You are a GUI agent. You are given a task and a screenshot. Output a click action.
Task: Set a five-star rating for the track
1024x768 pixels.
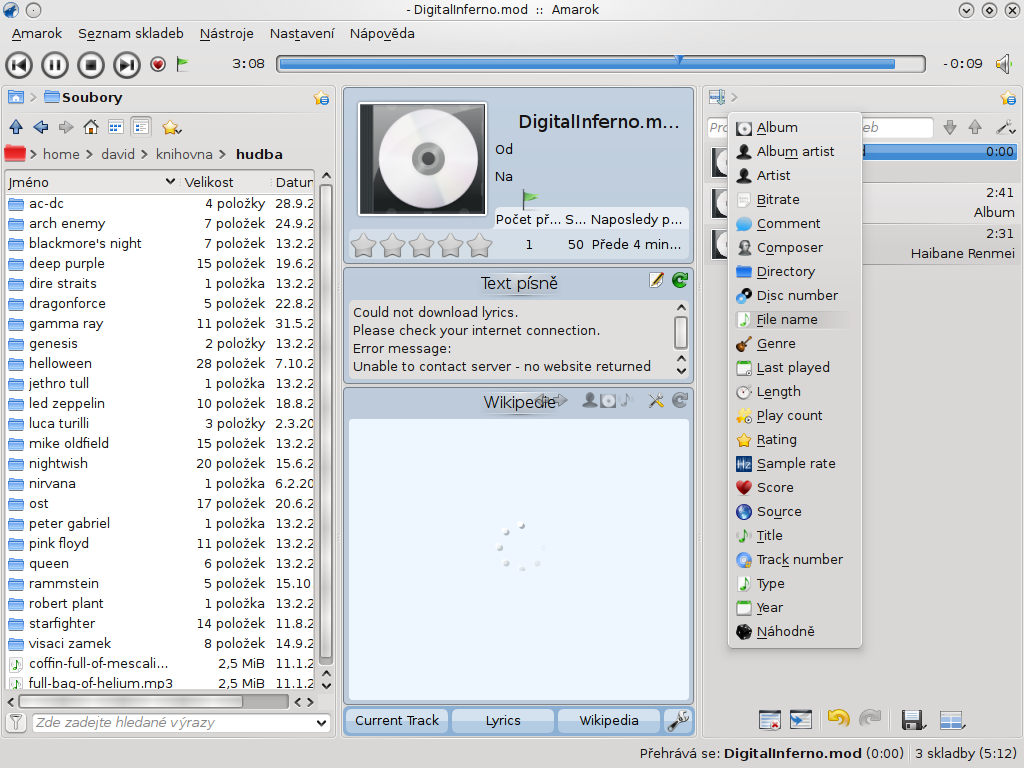click(479, 246)
